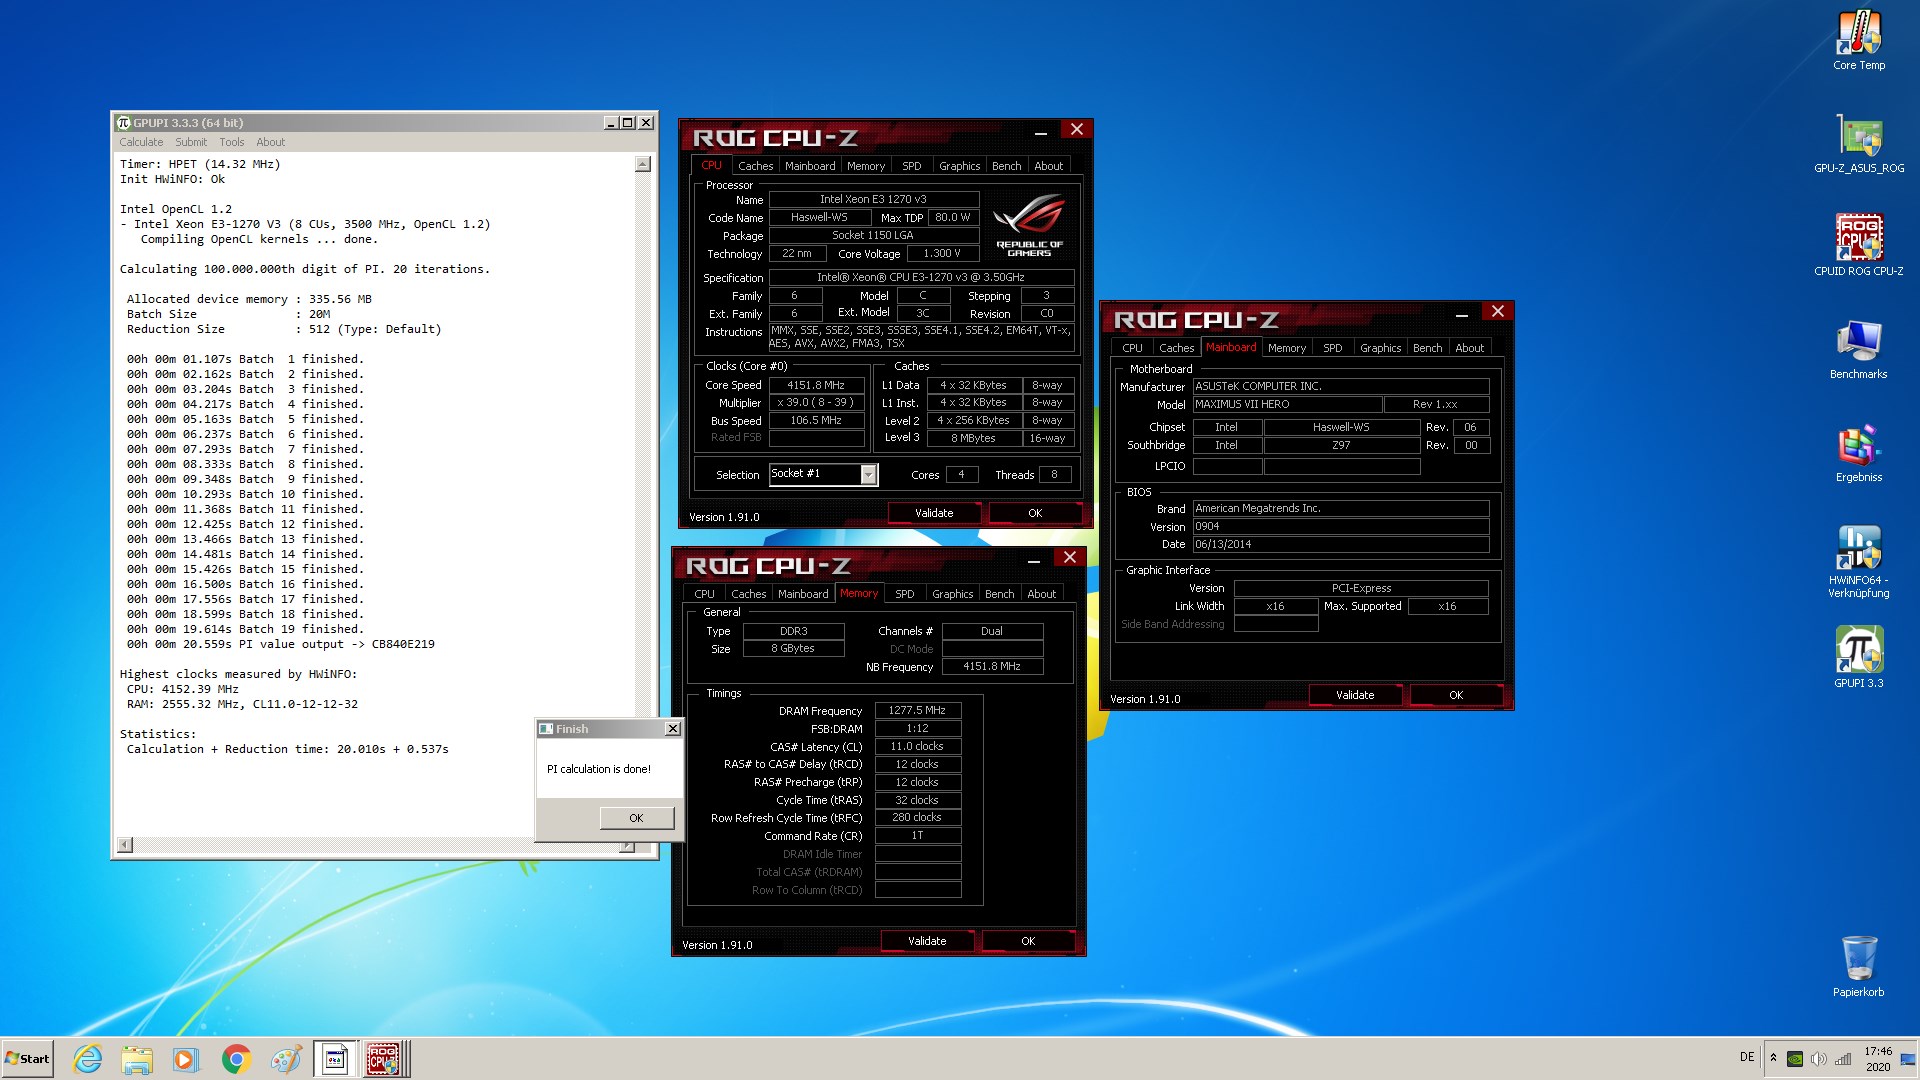
Task: Open Socket #1 selection dropdown
Action: (868, 474)
